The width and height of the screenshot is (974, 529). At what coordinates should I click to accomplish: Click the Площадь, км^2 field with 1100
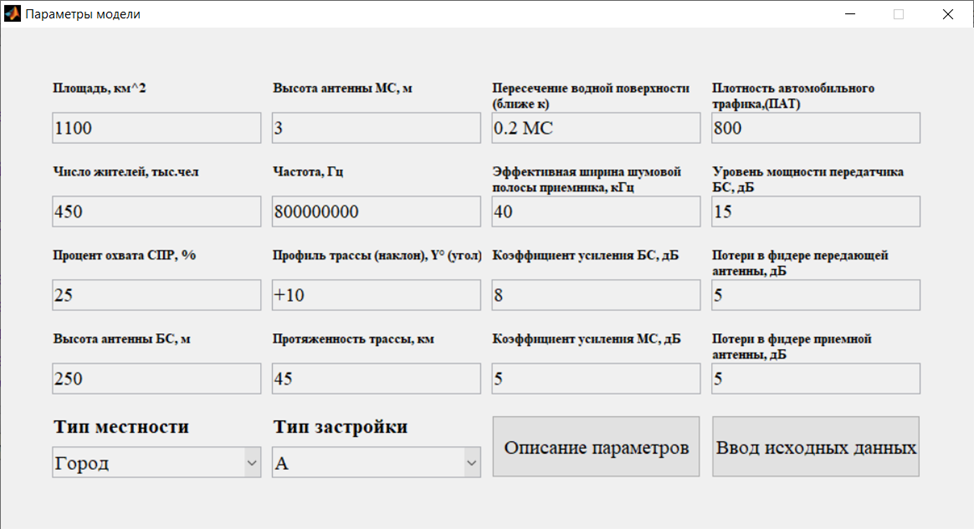coord(157,128)
